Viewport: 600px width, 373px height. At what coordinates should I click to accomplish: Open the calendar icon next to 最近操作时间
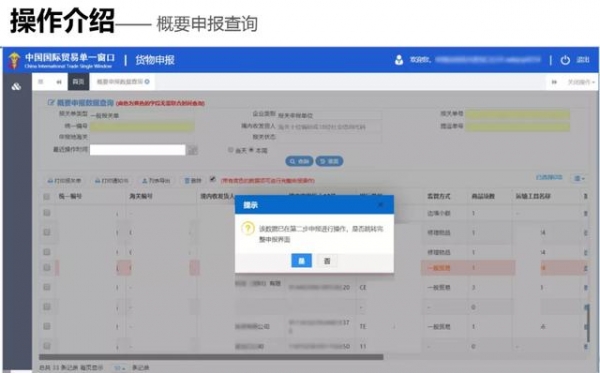(192, 150)
